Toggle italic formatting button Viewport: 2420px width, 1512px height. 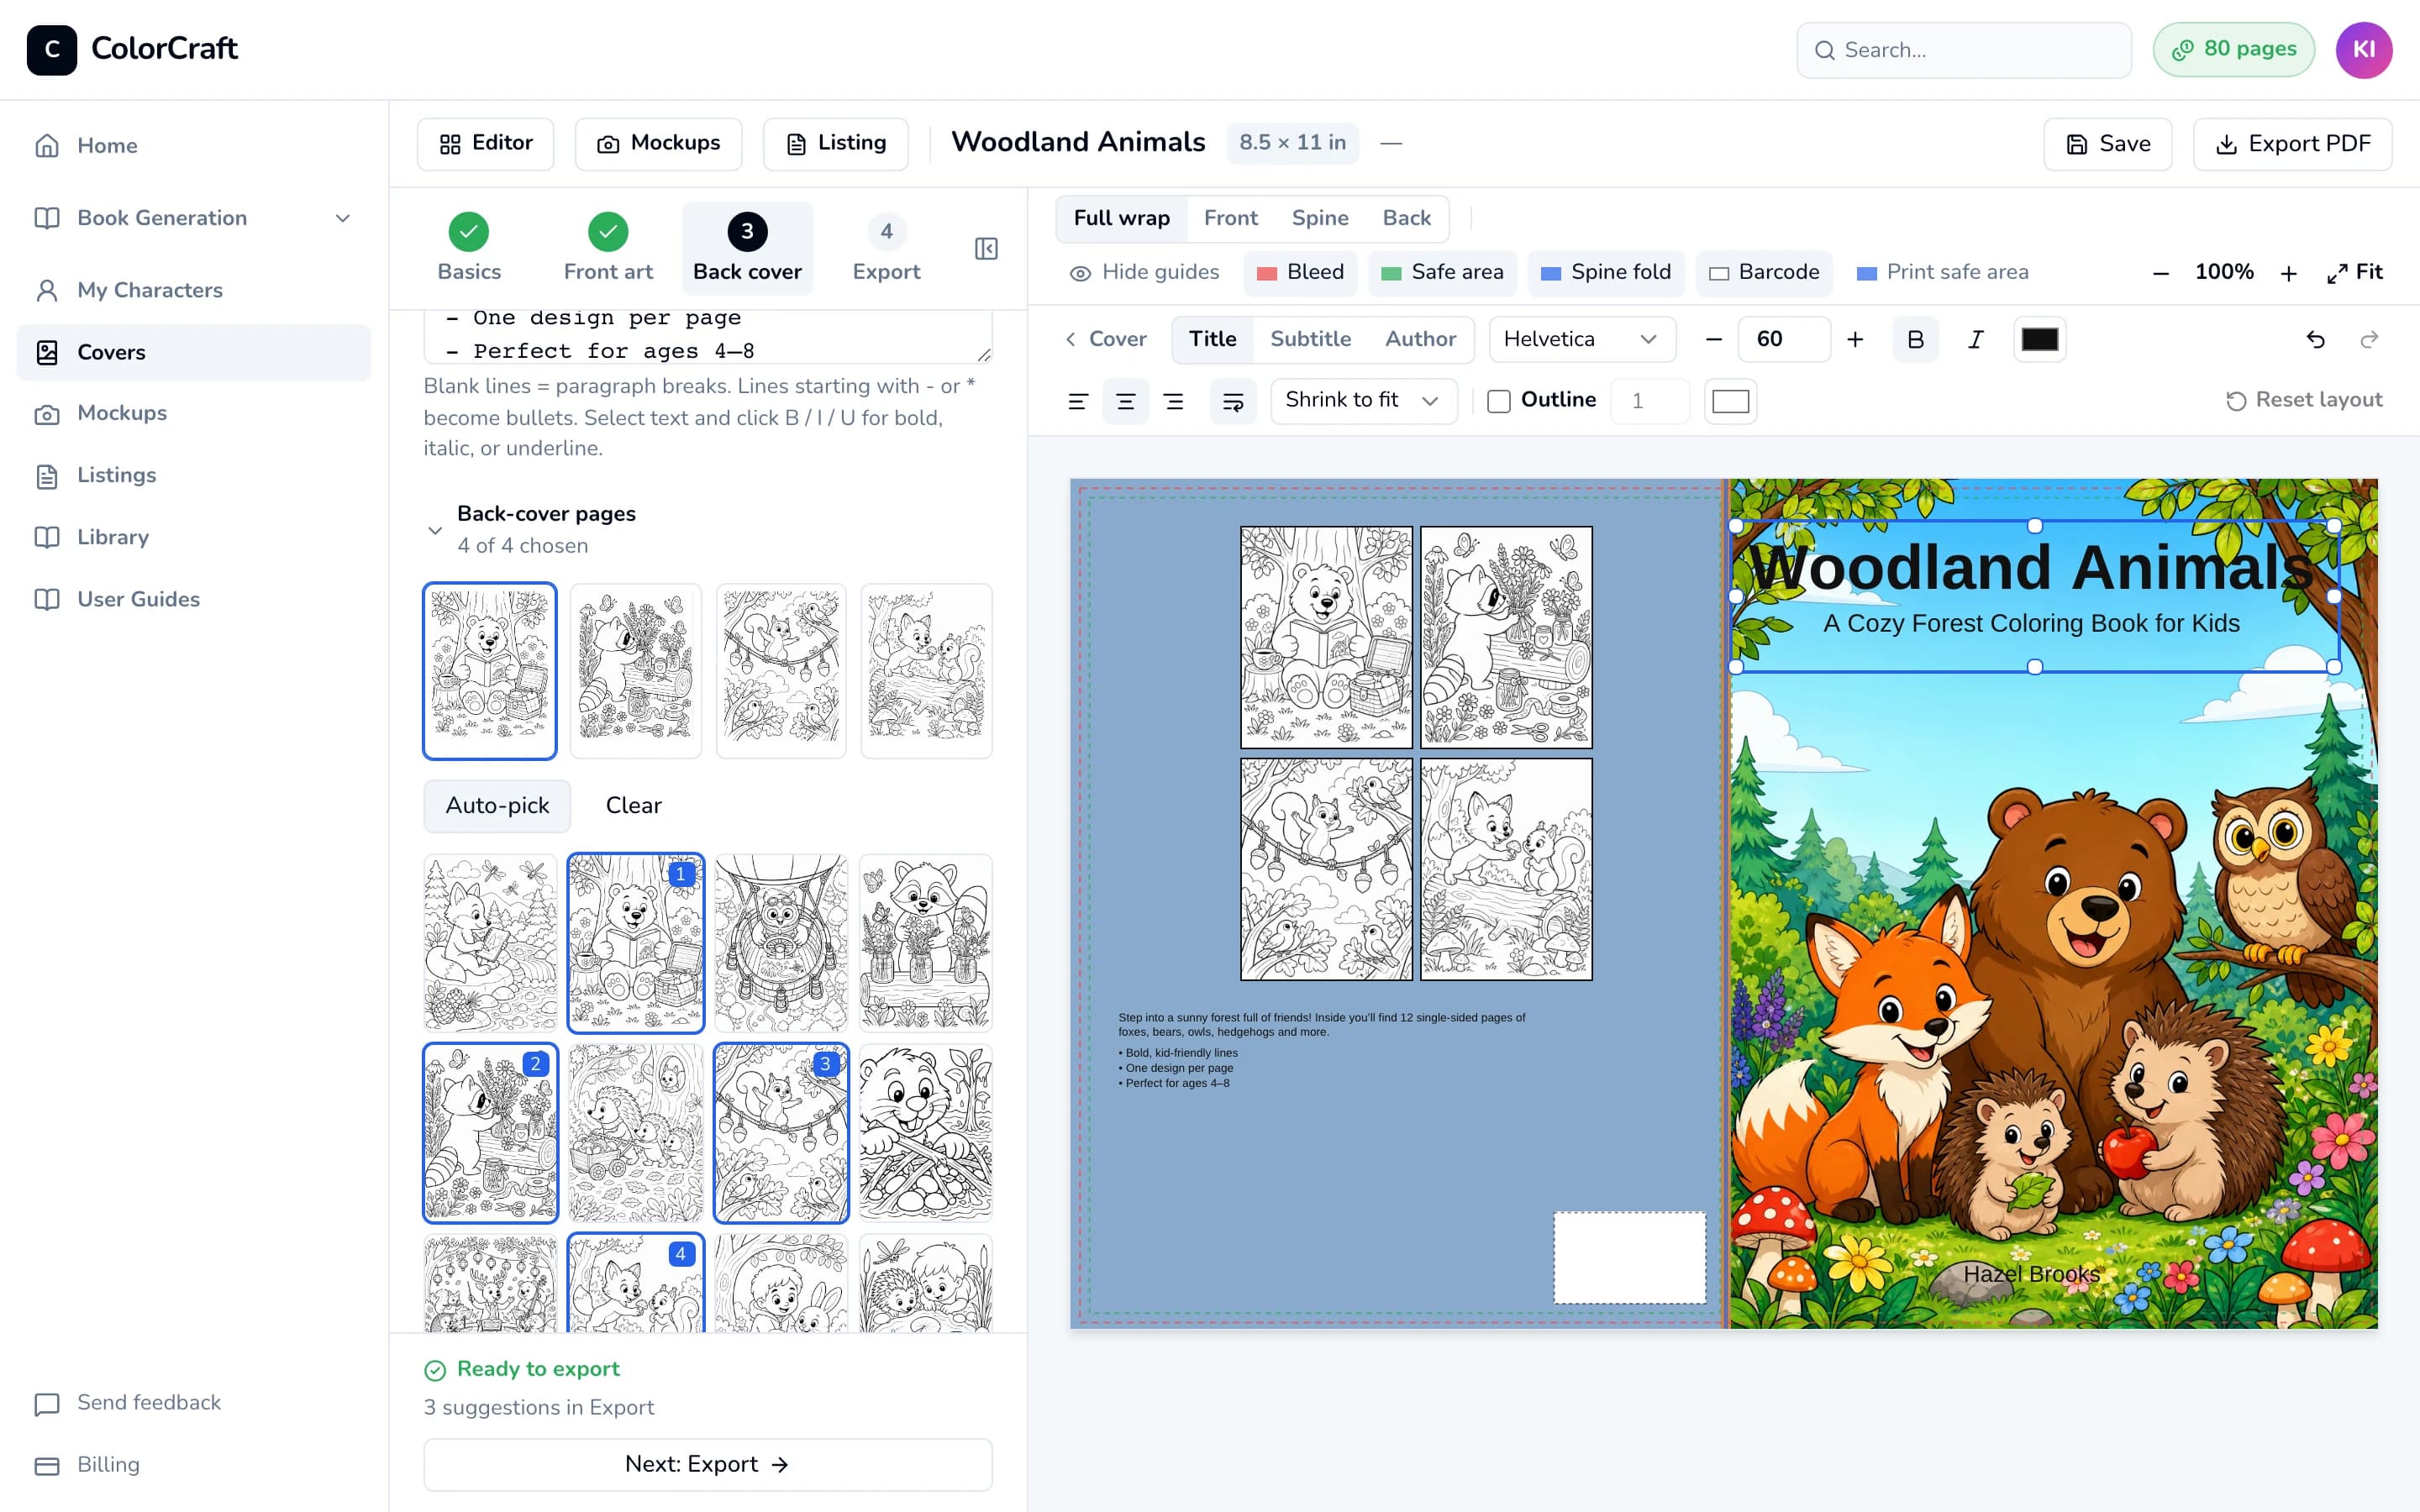(1975, 339)
